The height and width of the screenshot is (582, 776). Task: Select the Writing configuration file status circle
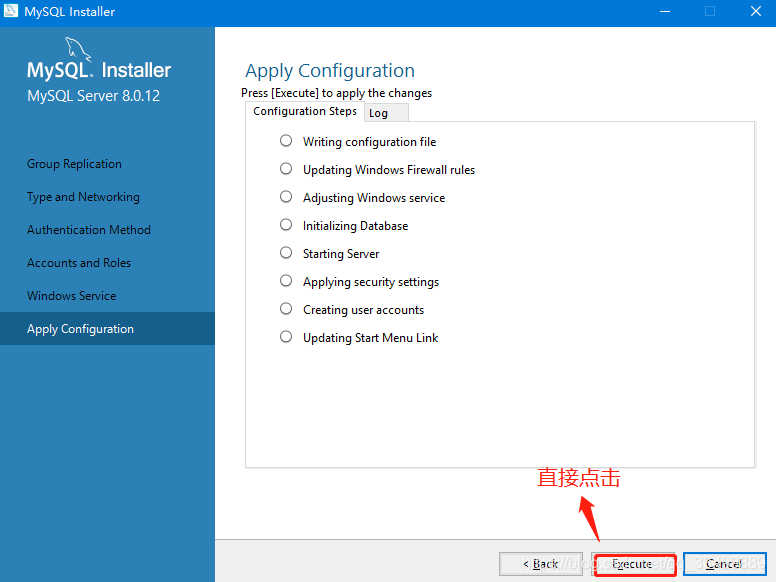(286, 141)
